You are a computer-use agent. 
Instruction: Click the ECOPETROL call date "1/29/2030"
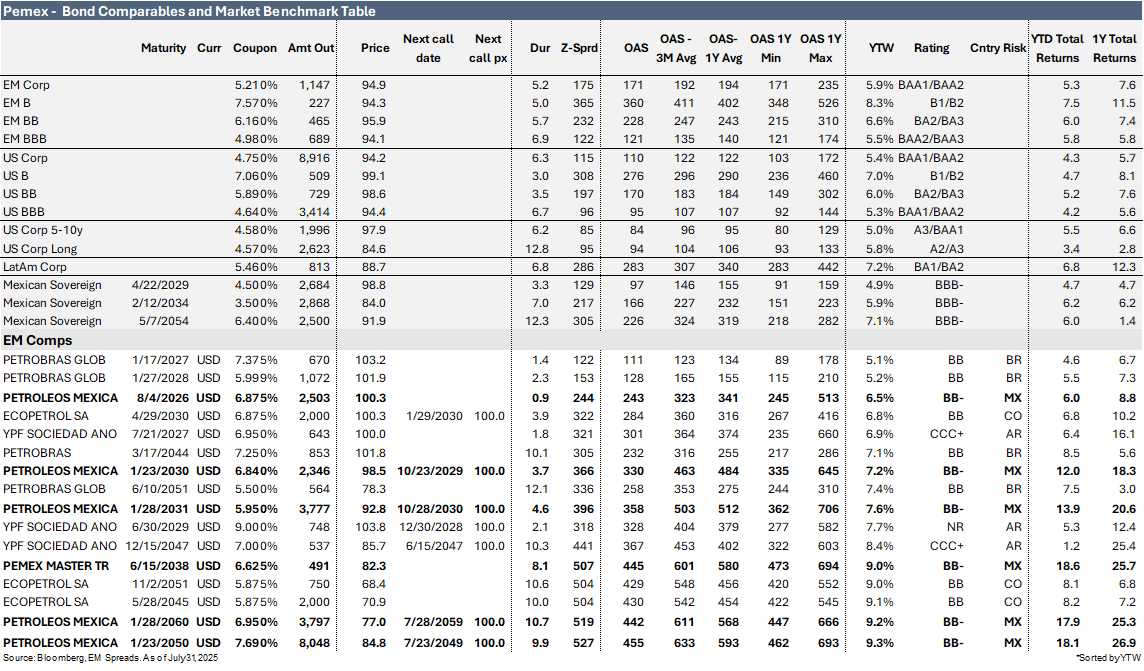point(434,416)
